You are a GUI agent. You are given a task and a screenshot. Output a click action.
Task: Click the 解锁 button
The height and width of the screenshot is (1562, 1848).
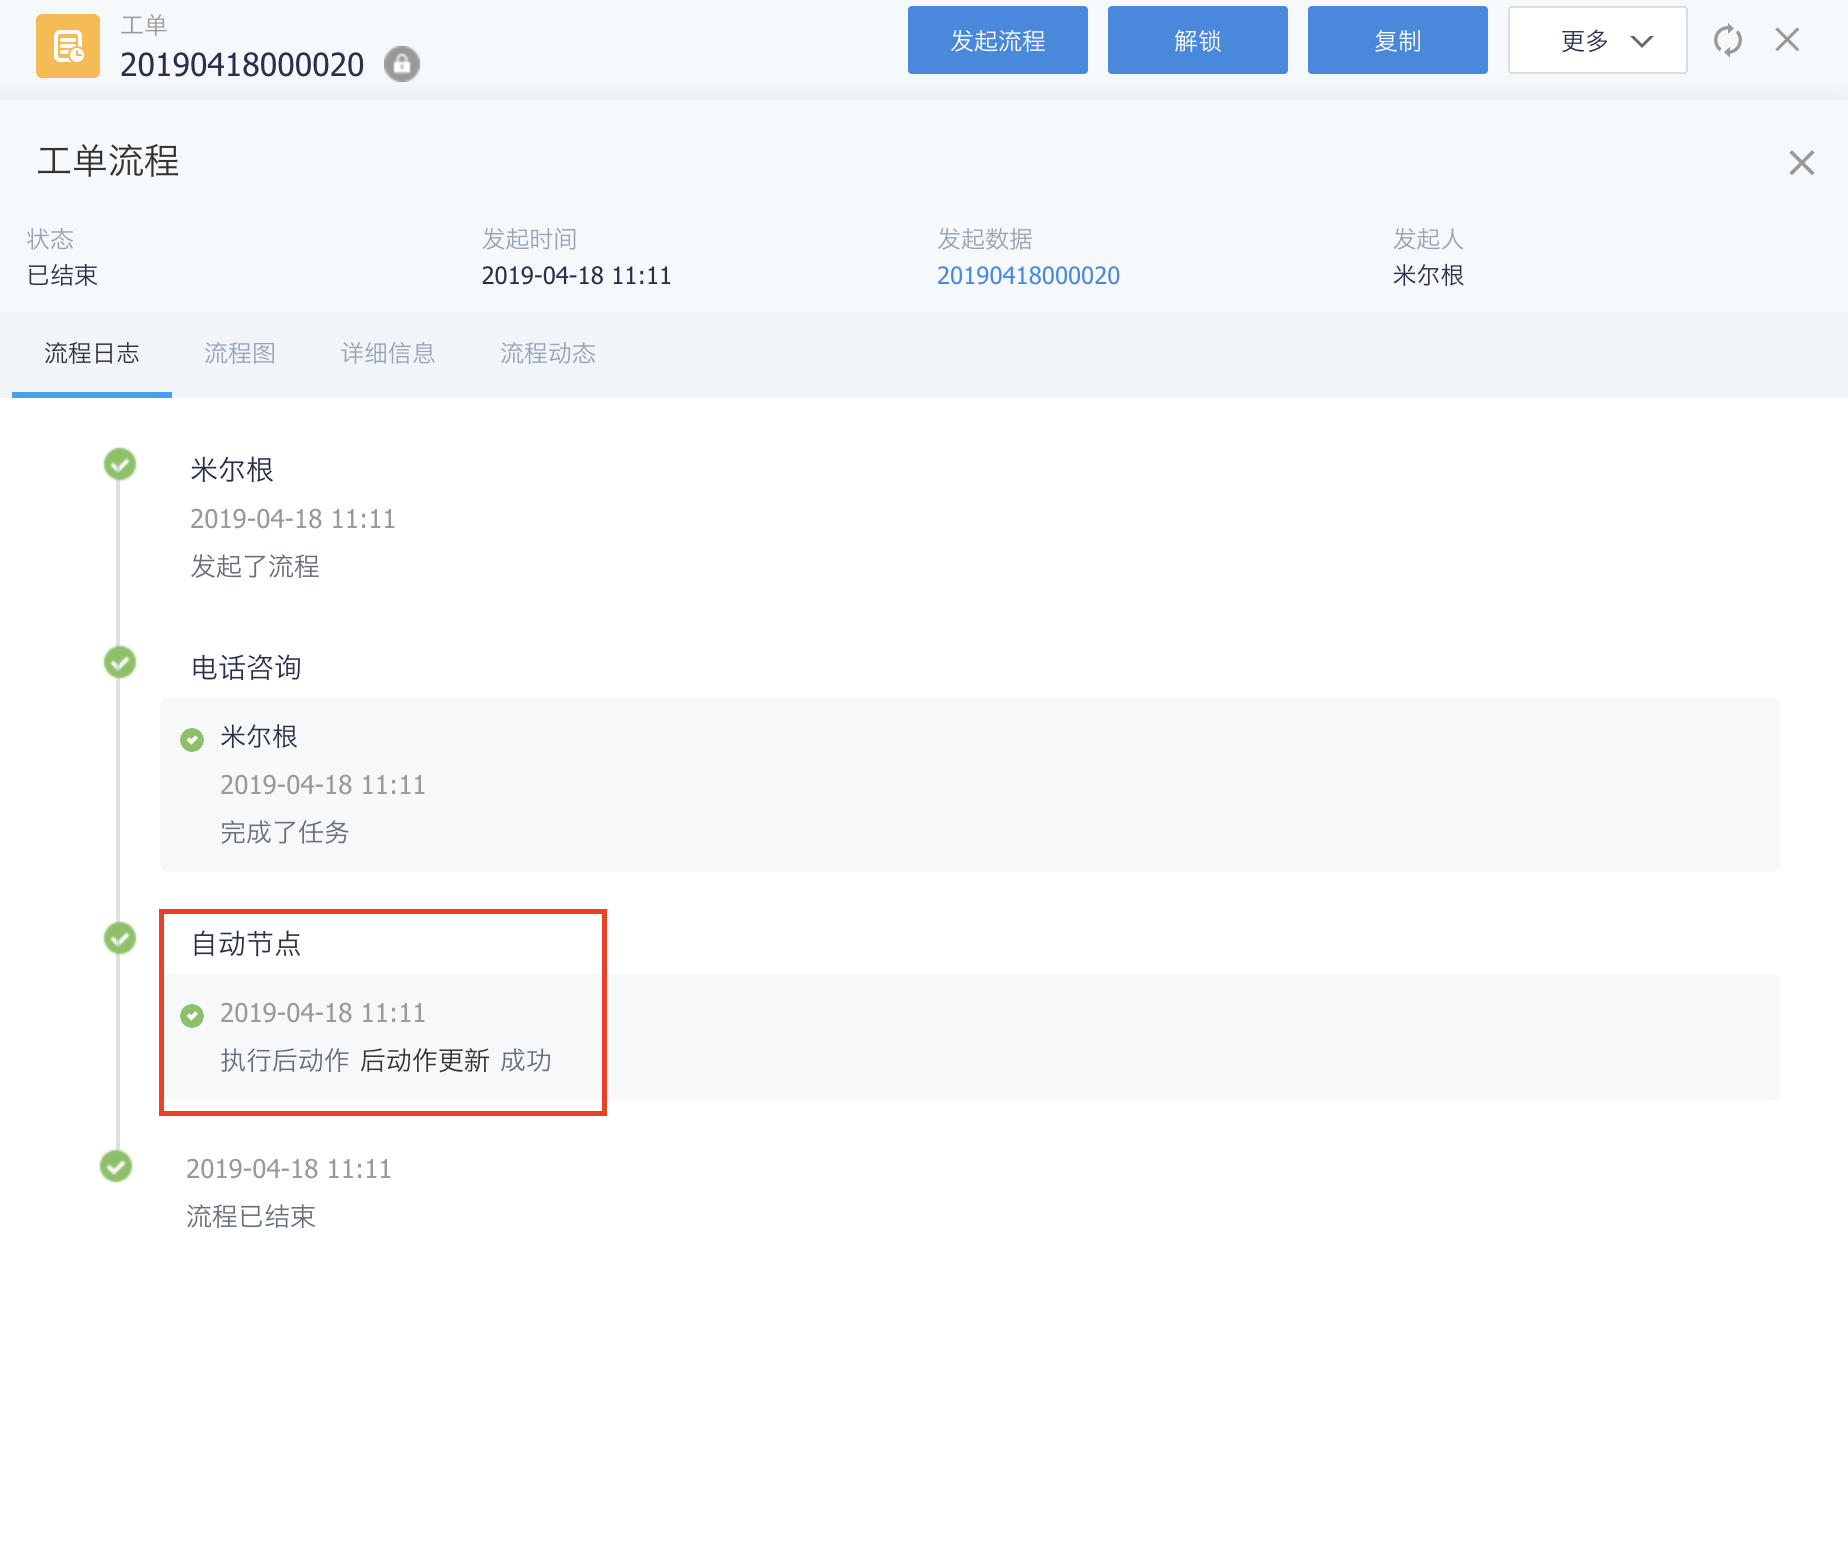(x=1197, y=40)
